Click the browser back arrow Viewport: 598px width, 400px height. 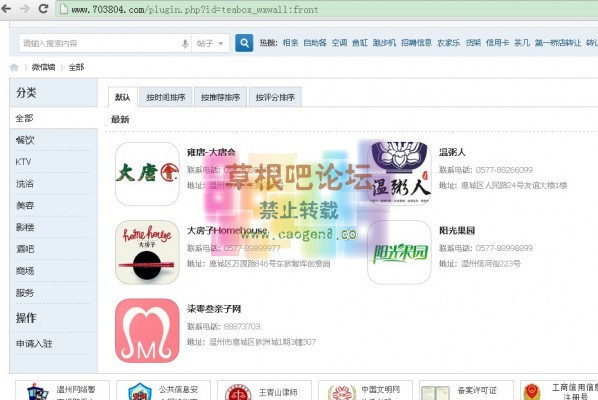click(6, 8)
